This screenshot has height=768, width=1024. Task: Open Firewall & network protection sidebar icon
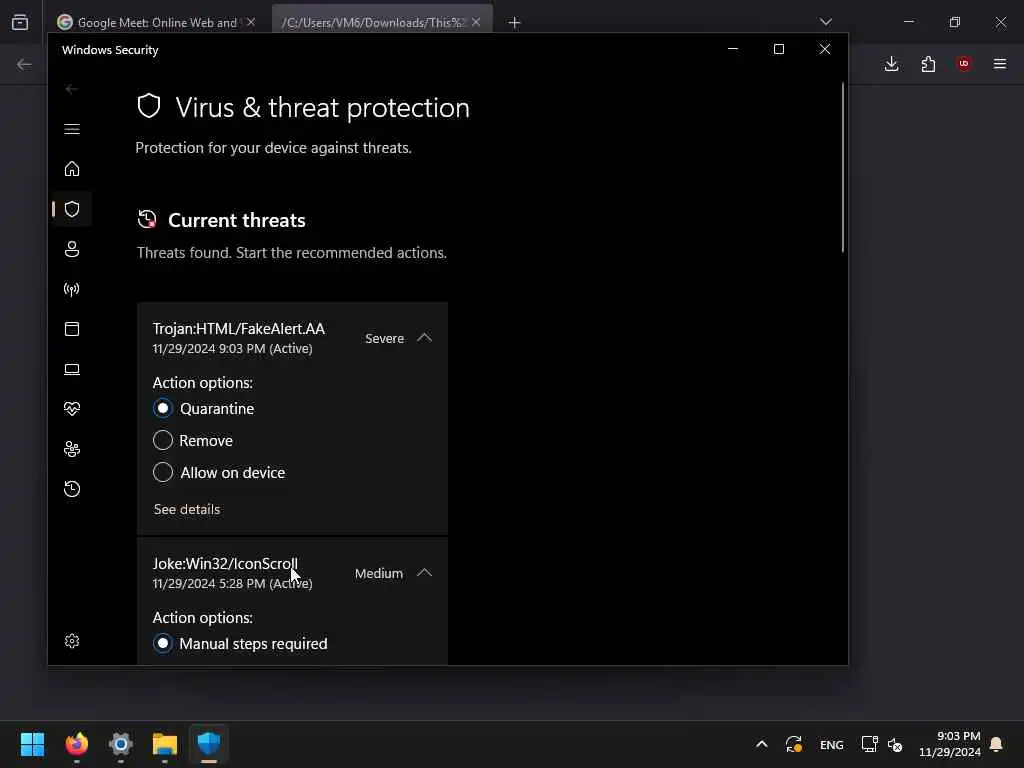click(x=72, y=289)
